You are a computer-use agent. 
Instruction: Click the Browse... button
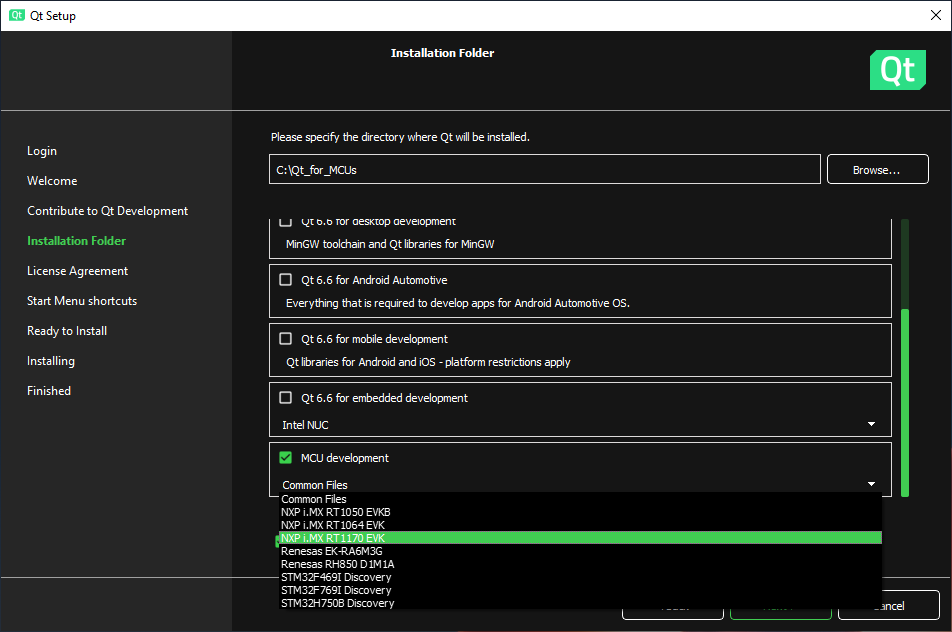pos(877,170)
